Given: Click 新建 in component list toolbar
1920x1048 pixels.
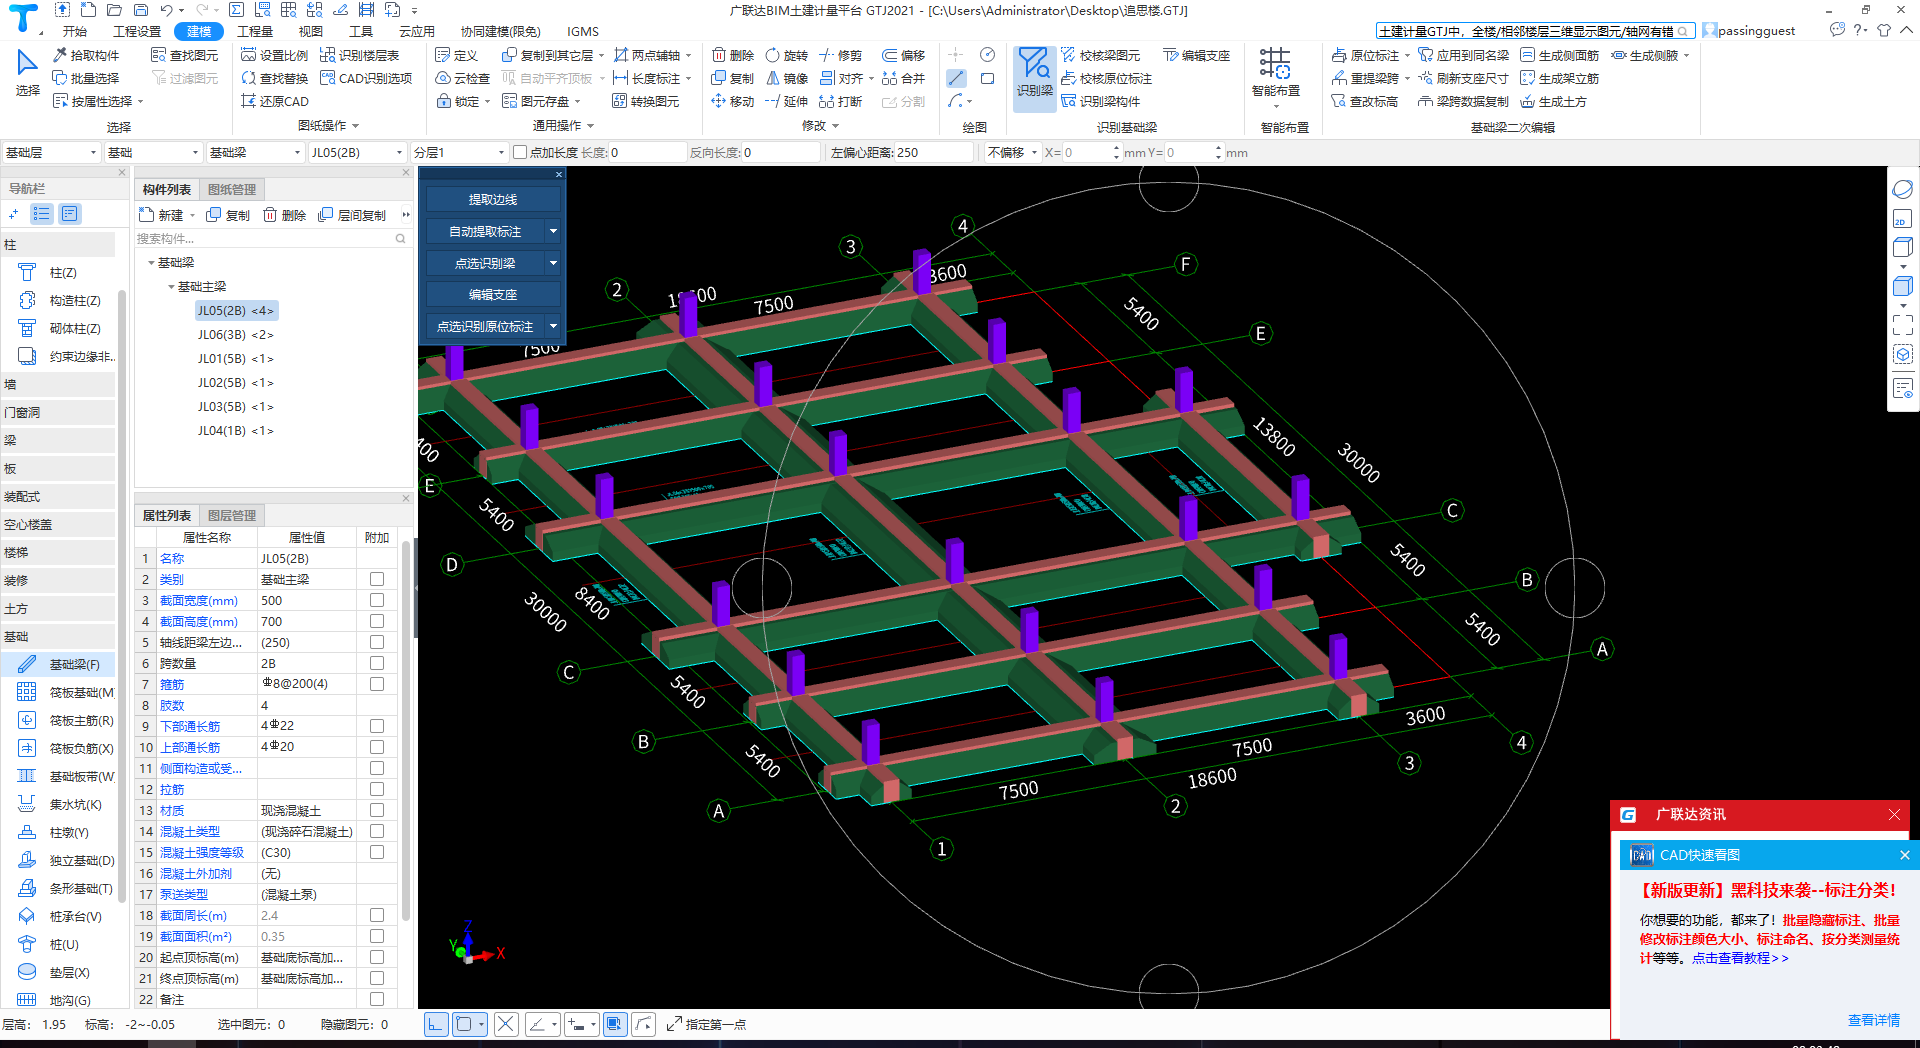Looking at the screenshot, I should [162, 215].
